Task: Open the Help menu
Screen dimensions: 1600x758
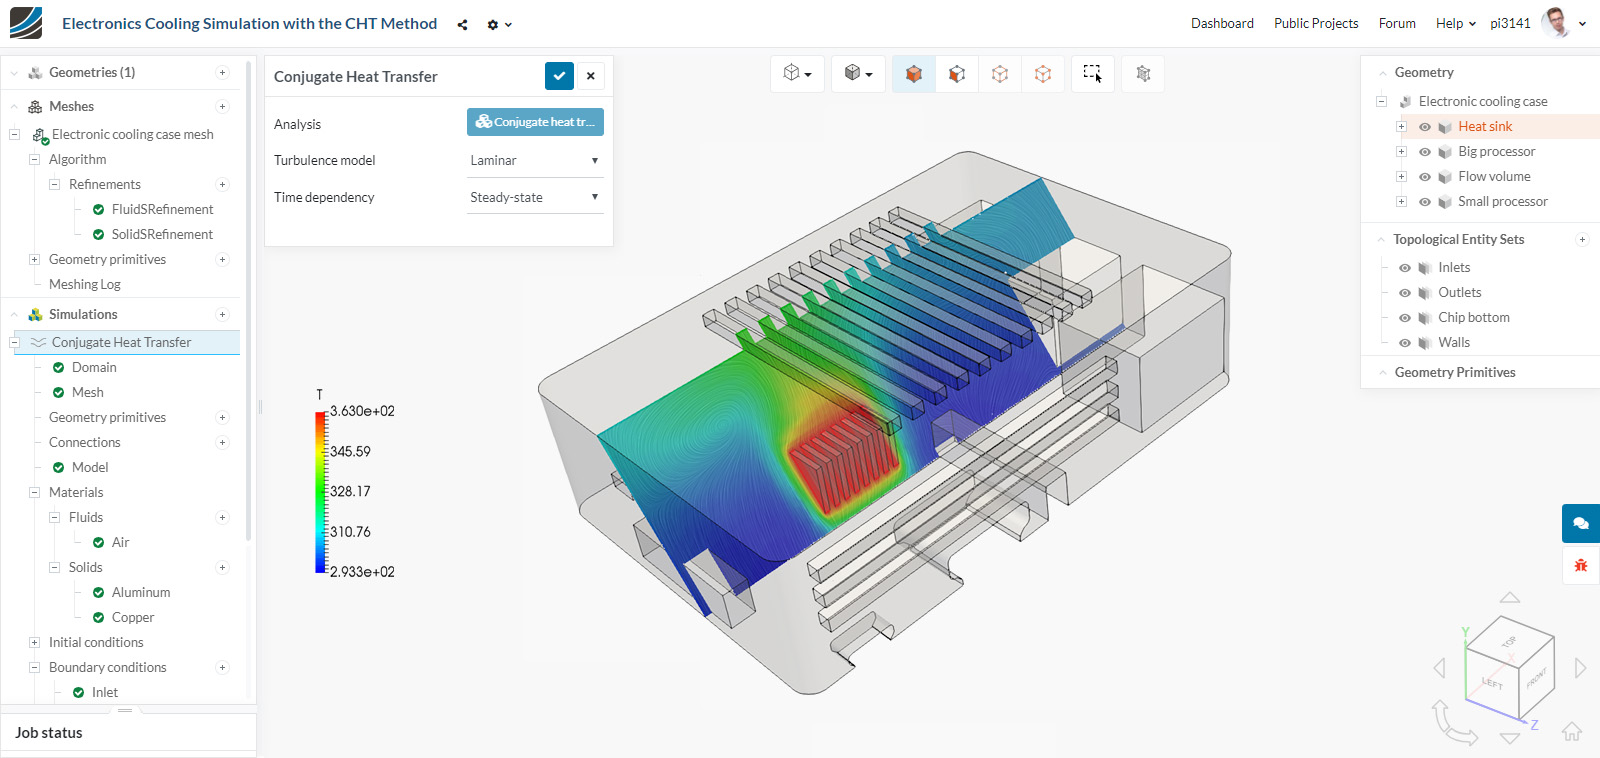Action: point(1456,23)
